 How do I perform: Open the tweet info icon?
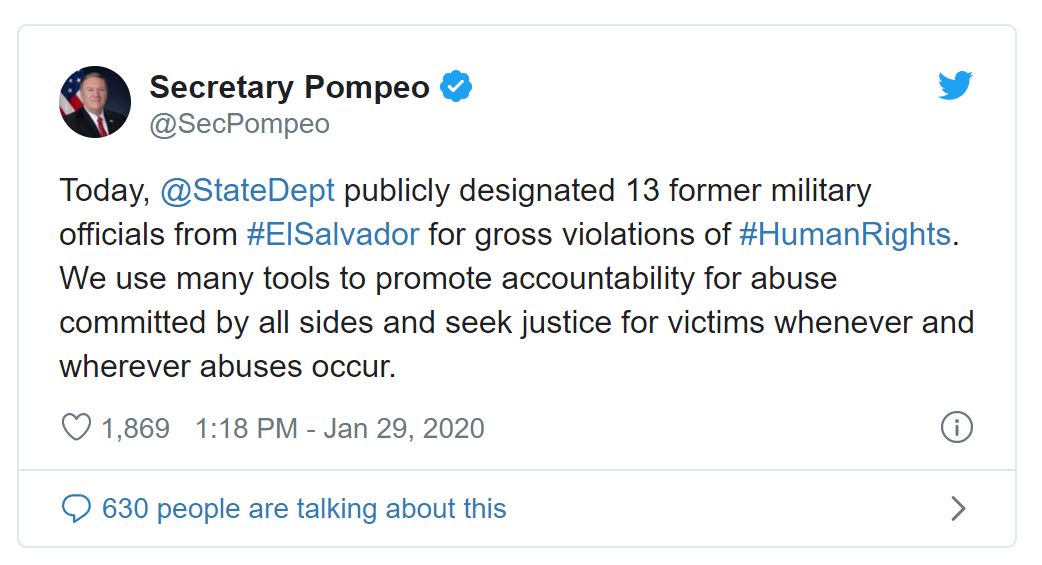click(x=957, y=428)
